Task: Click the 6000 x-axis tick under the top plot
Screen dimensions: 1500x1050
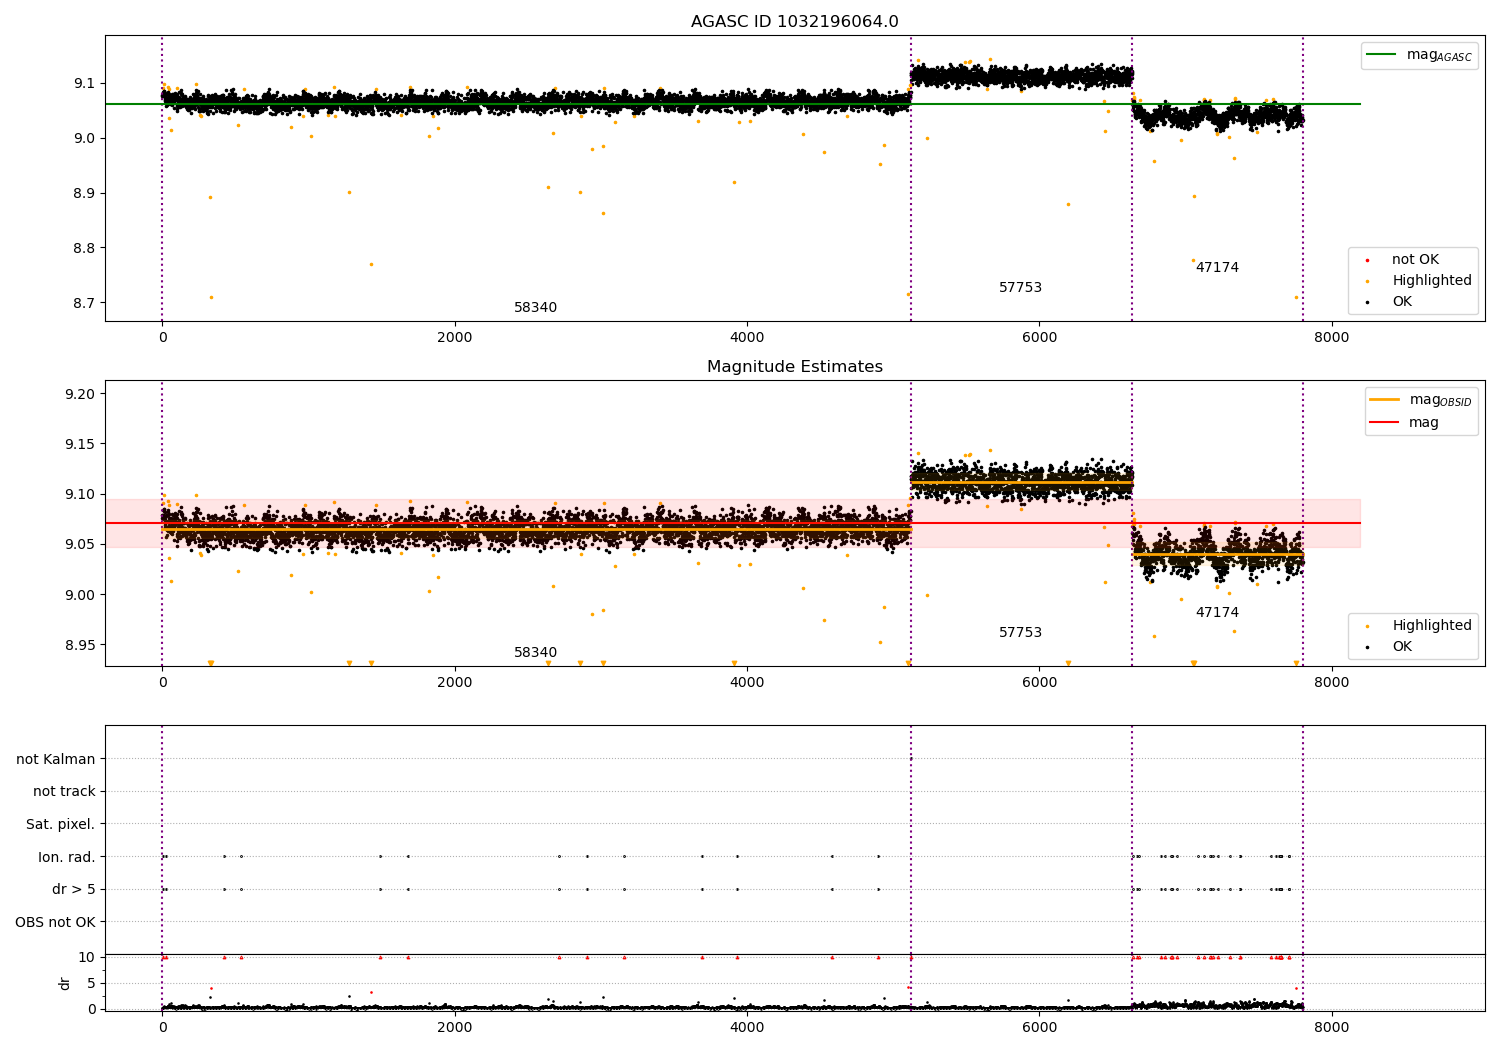Action: [x=1039, y=338]
